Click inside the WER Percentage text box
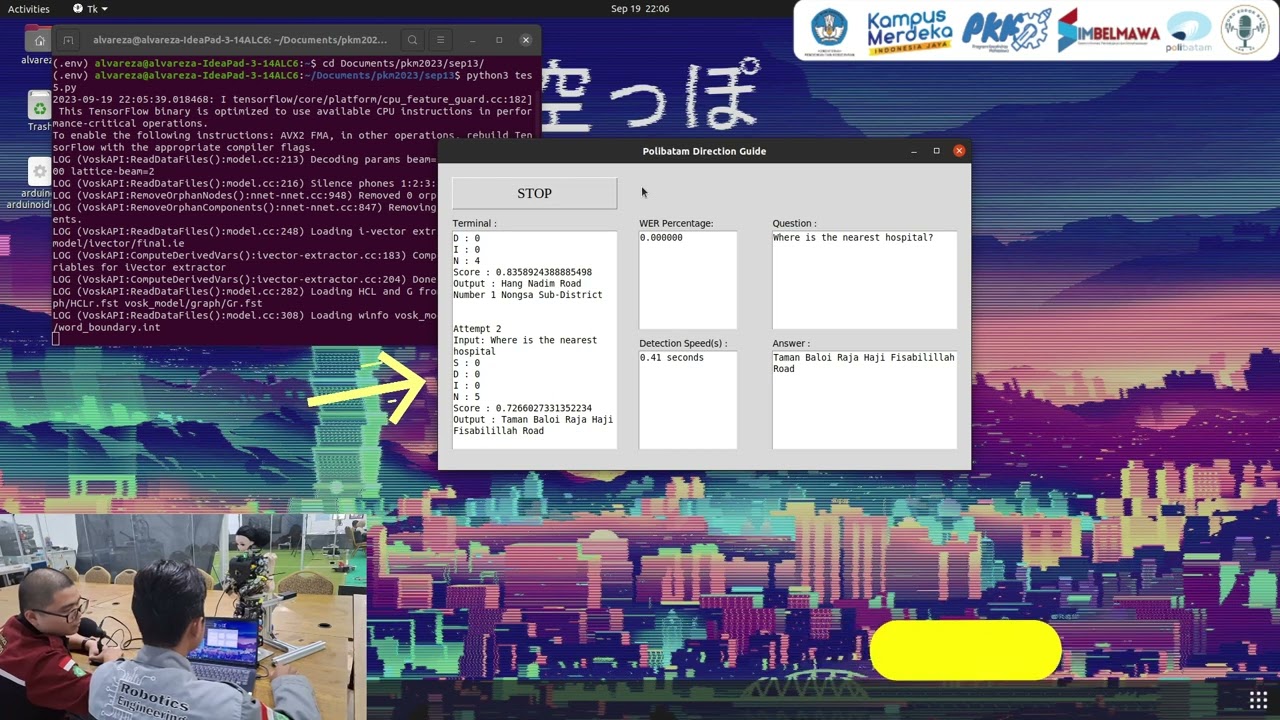The height and width of the screenshot is (720, 1280). point(688,280)
